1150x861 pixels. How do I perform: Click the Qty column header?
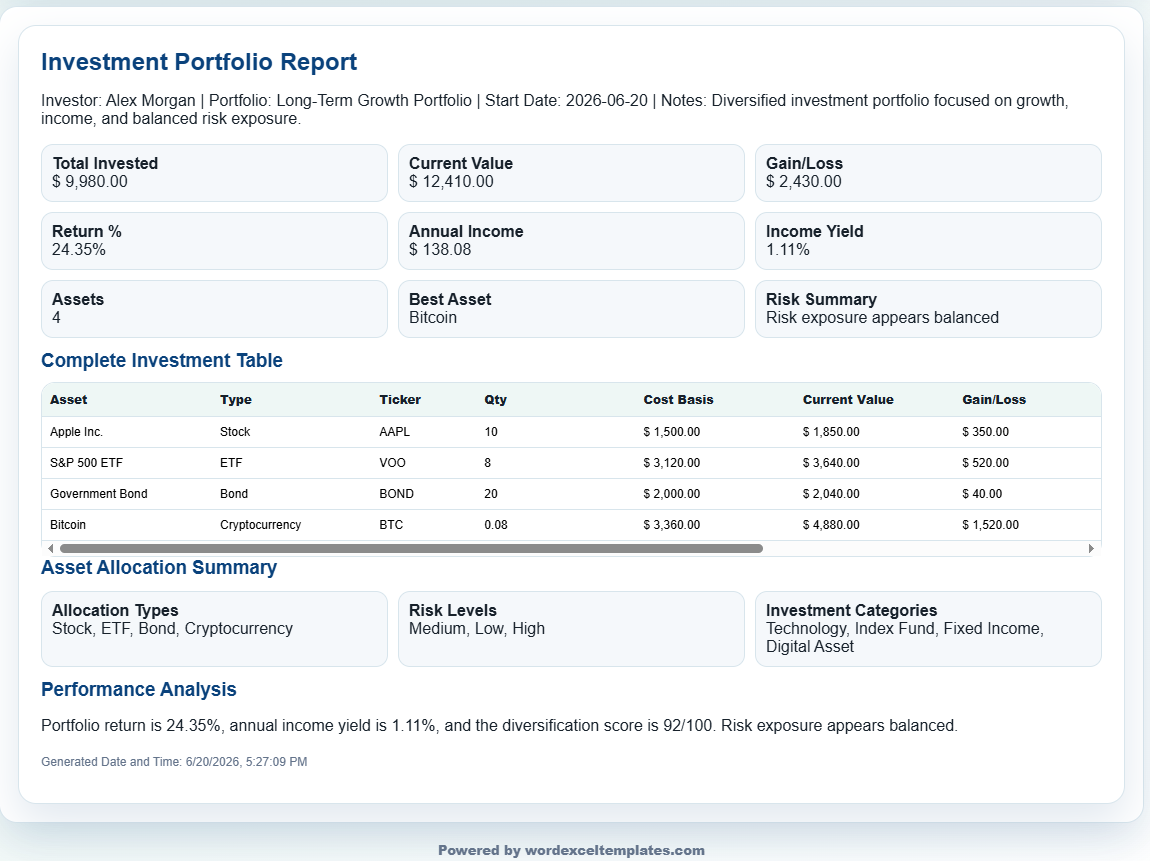(495, 400)
